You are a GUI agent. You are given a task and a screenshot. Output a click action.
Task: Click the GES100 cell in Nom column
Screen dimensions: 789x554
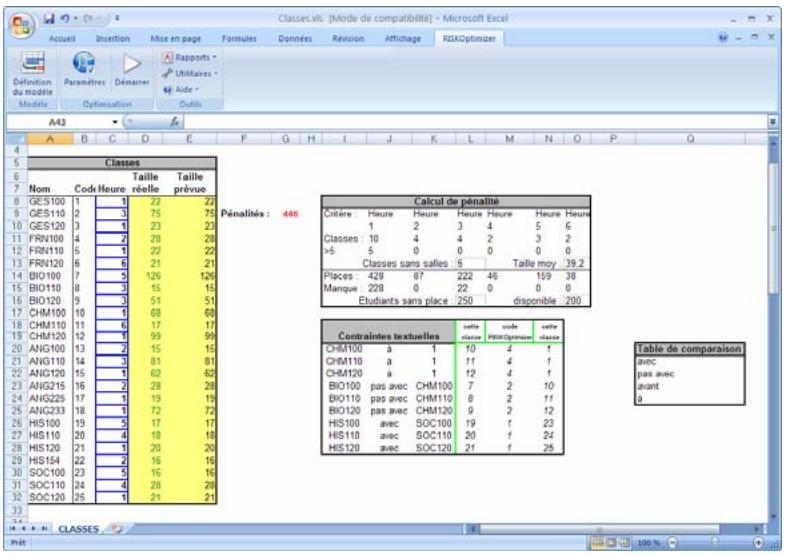(x=50, y=201)
